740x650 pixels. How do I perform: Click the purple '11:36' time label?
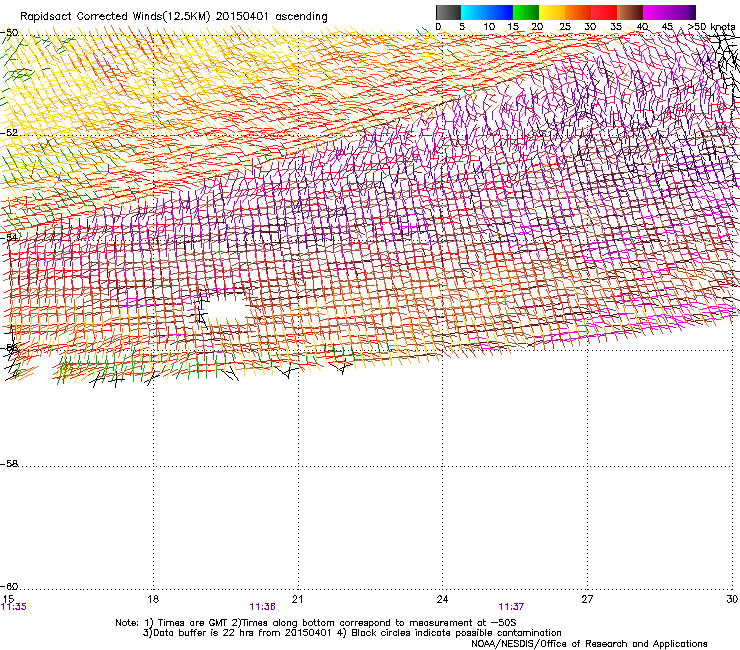tap(262, 607)
